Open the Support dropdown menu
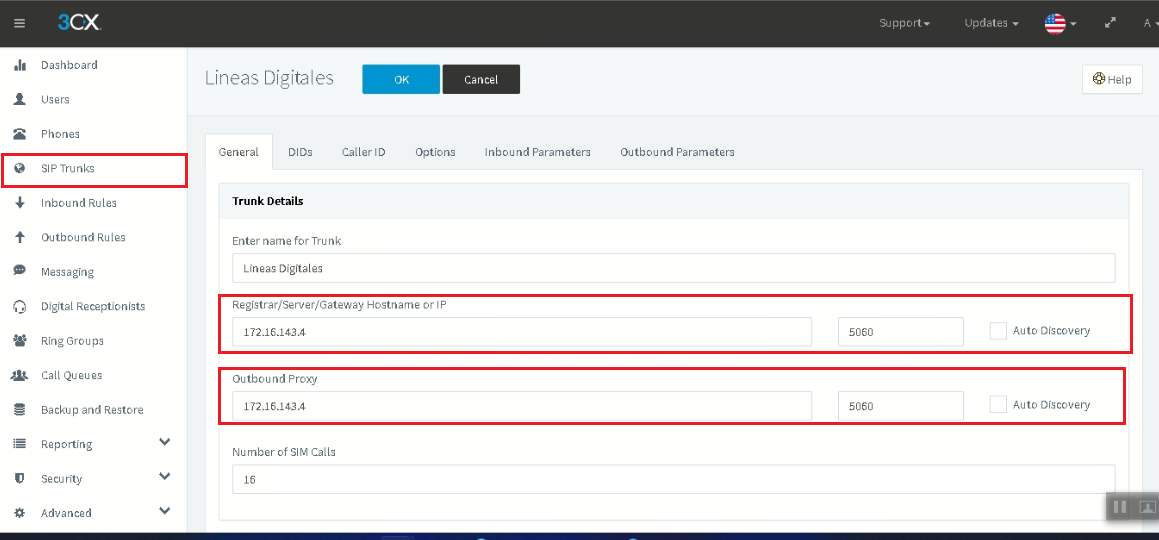Screen dimensions: 1159x540 [x=904, y=23]
